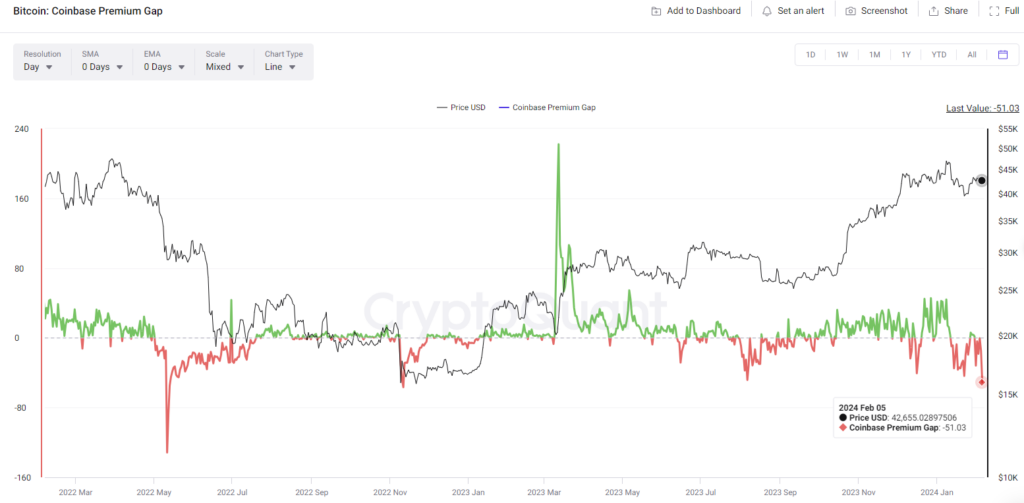Switch to the 1Y range tab
The width and height of the screenshot is (1024, 503).
point(906,55)
